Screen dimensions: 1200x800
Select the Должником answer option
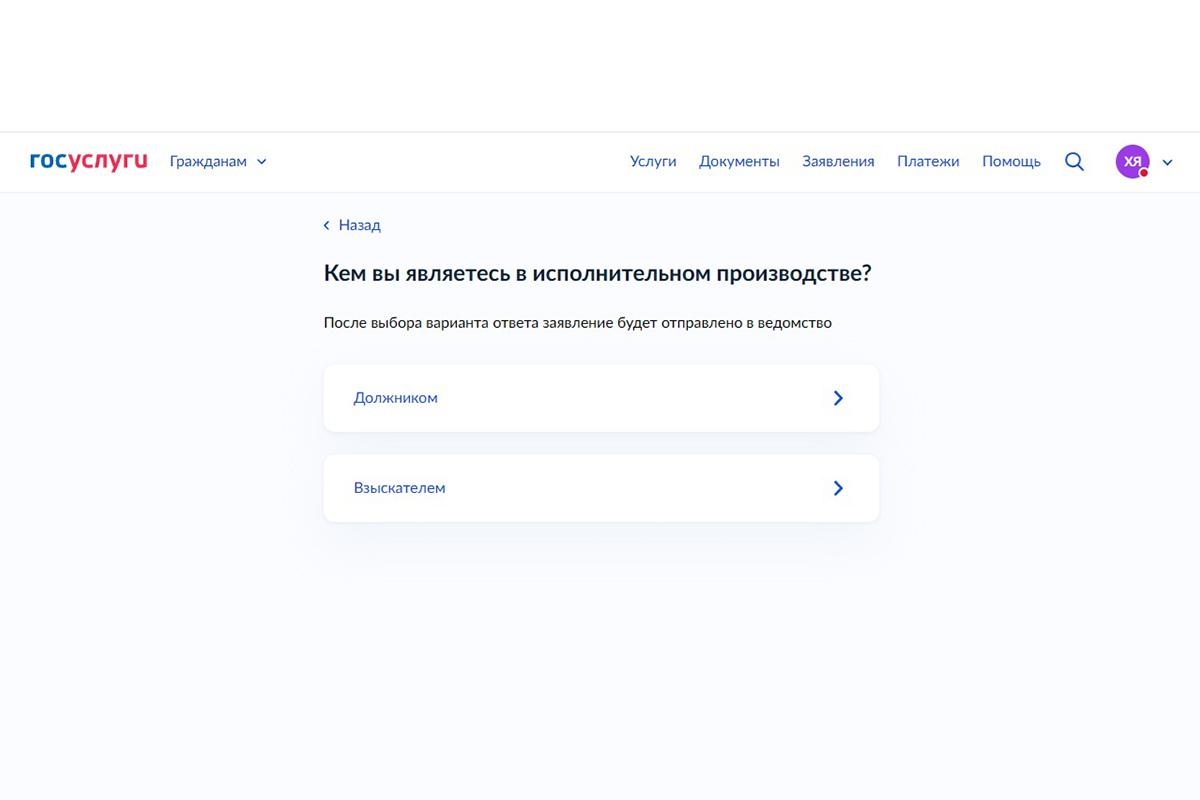pyautogui.click(x=396, y=397)
